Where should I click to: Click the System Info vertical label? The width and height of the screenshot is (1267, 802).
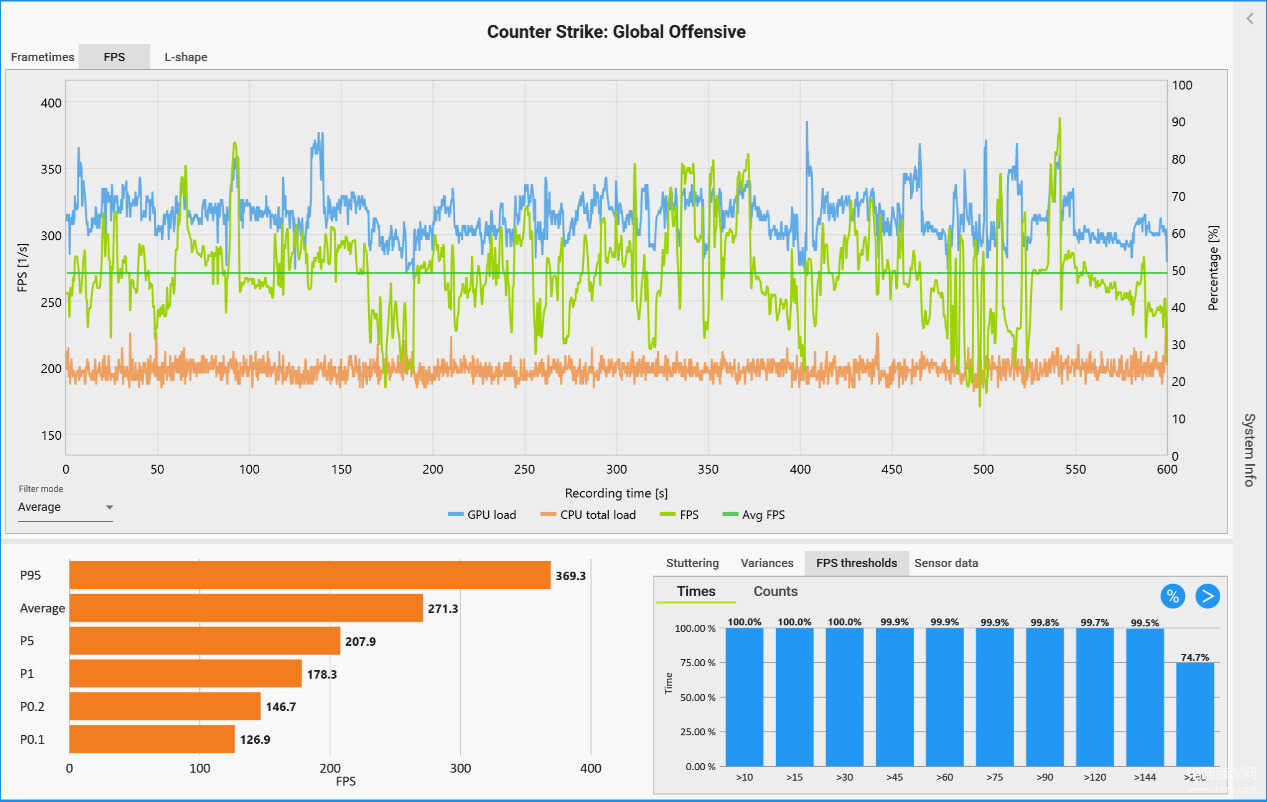pos(1249,450)
